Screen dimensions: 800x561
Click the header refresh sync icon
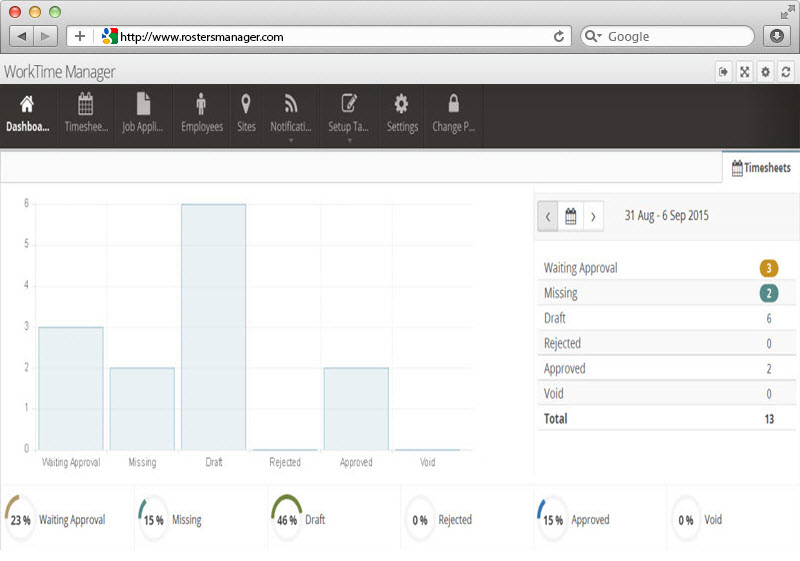pyautogui.click(x=786, y=72)
